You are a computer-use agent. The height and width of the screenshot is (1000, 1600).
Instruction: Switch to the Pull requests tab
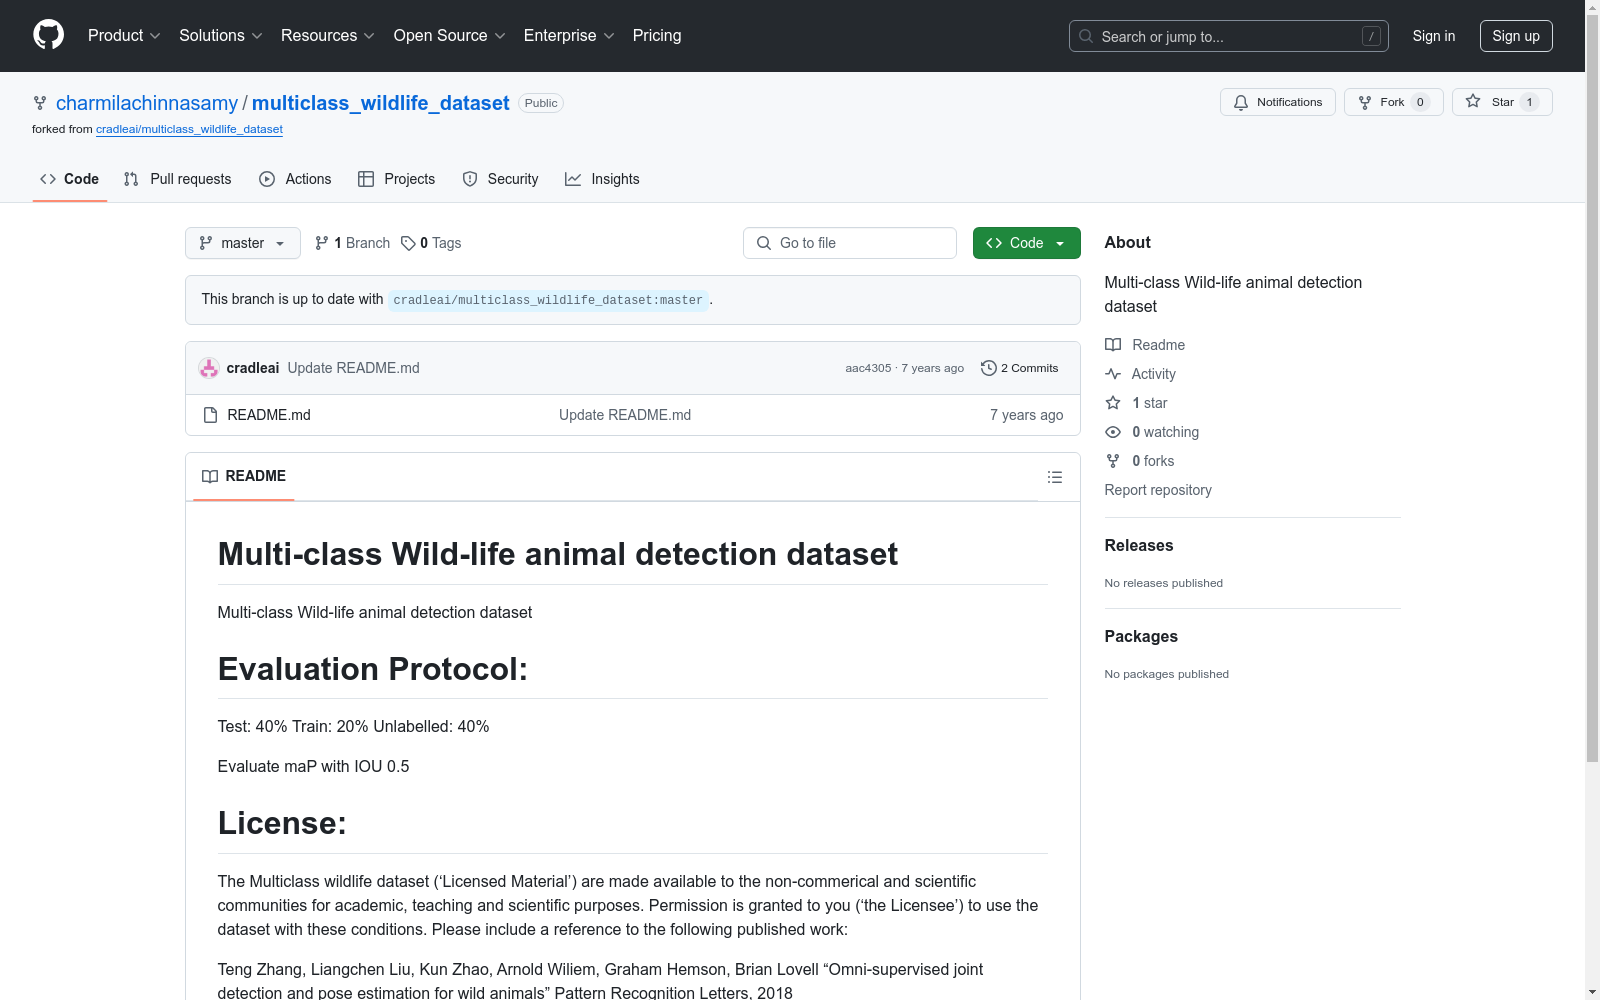click(x=177, y=179)
